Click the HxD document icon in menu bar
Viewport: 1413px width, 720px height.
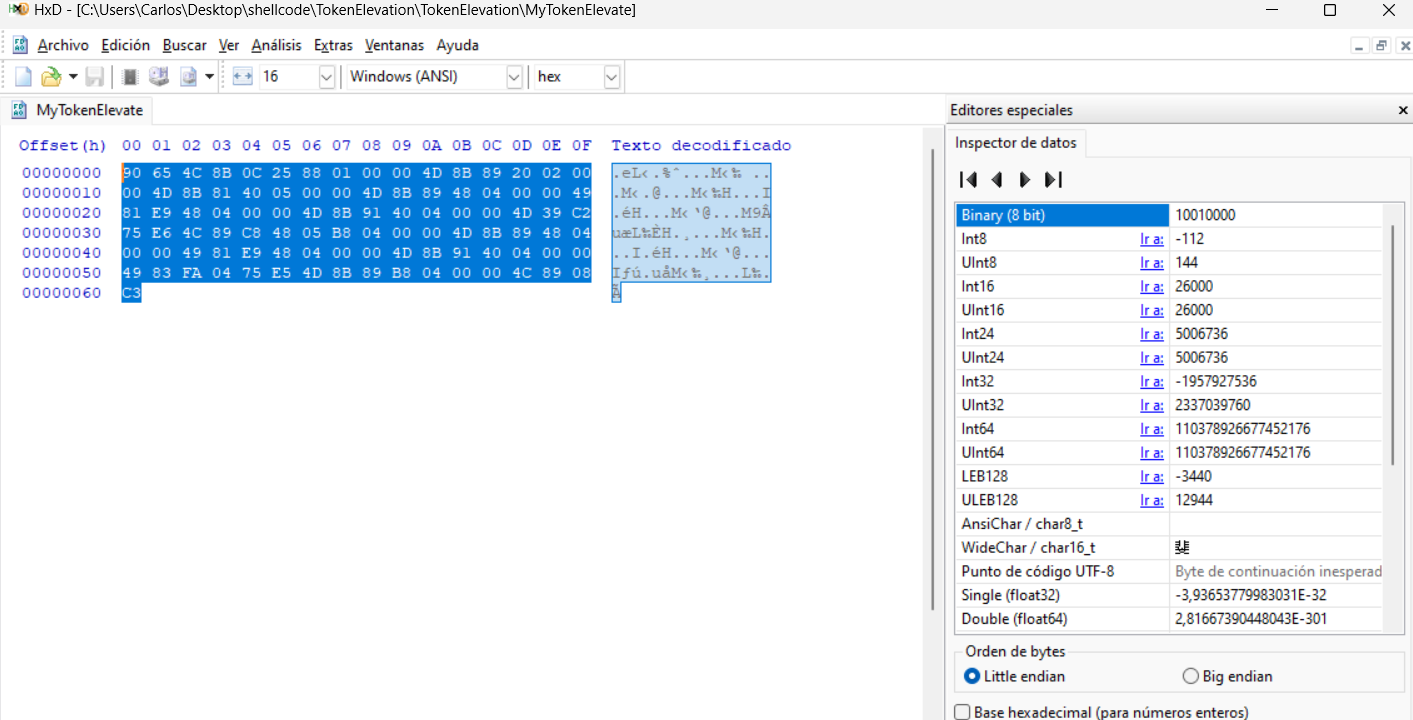[x=20, y=45]
